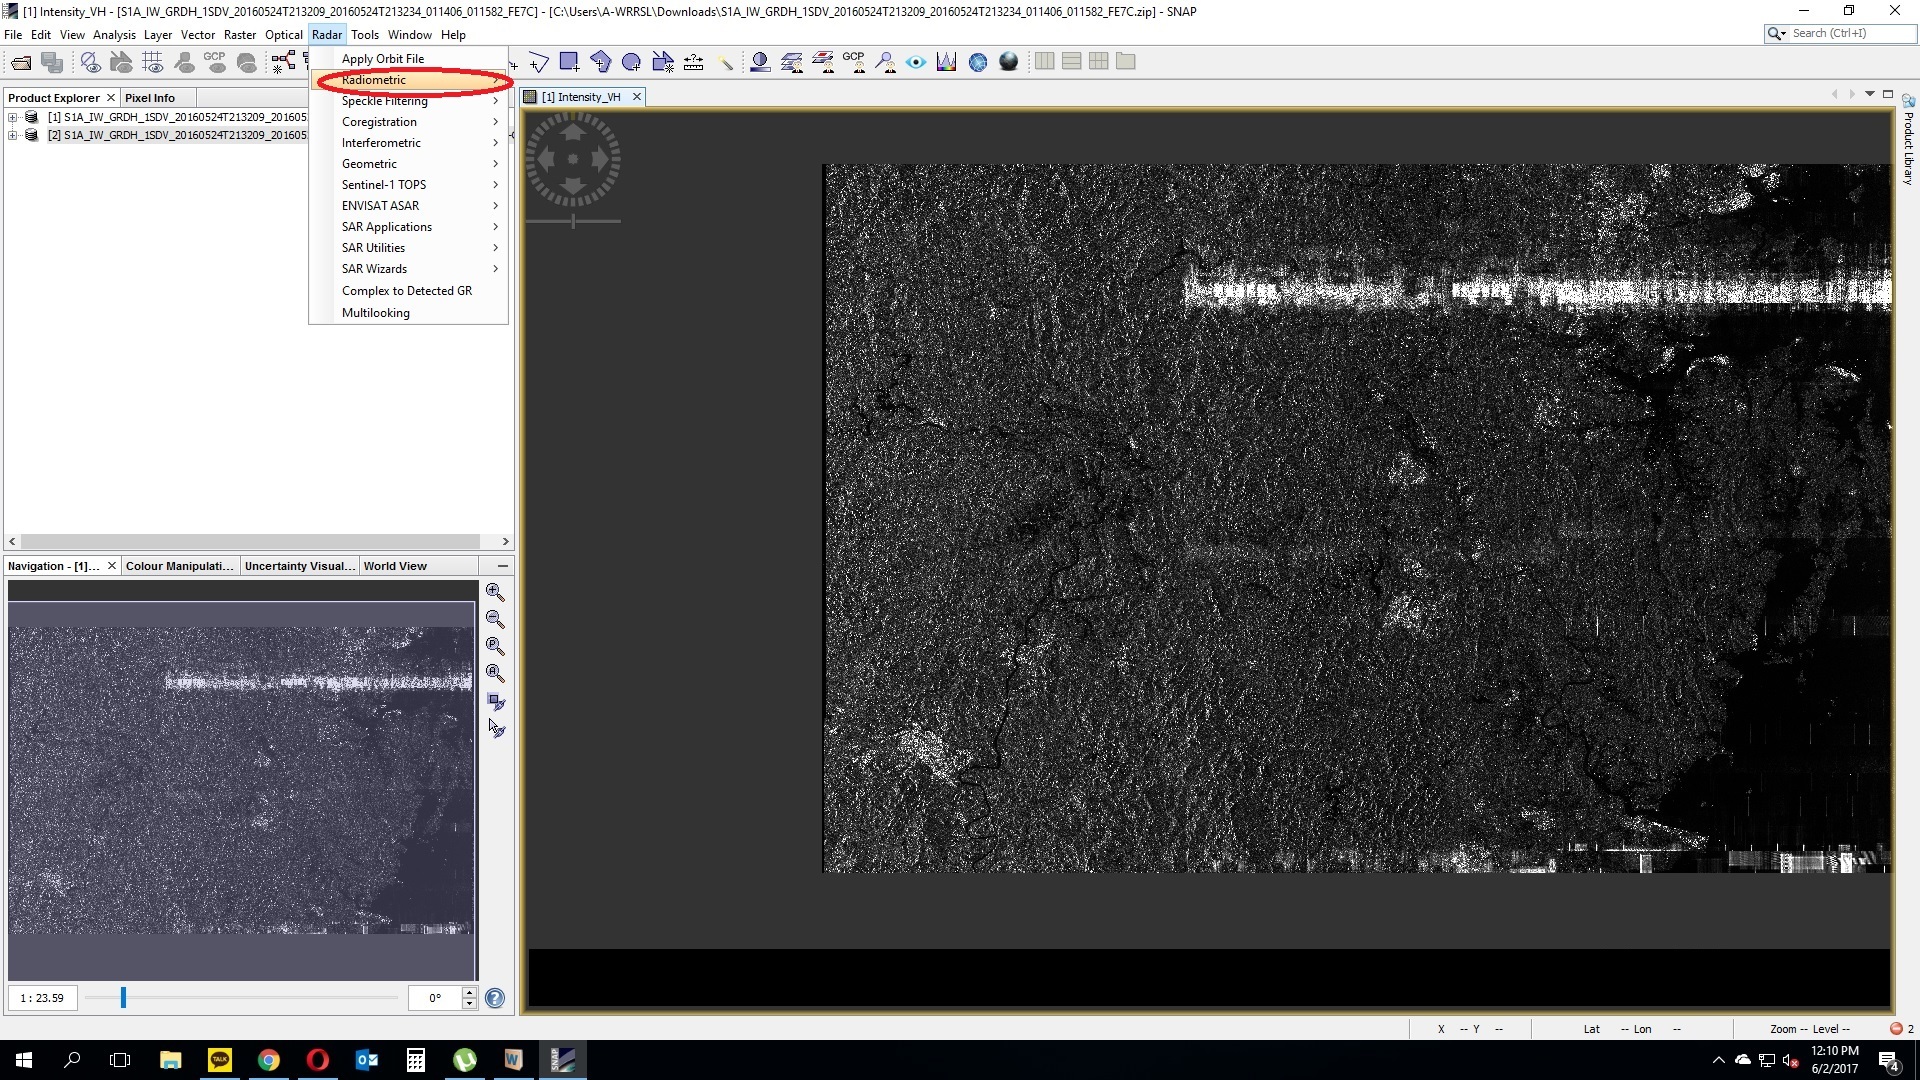Expand product [2] tree node
Viewport: 1920px width, 1080px height.
pyautogui.click(x=13, y=135)
